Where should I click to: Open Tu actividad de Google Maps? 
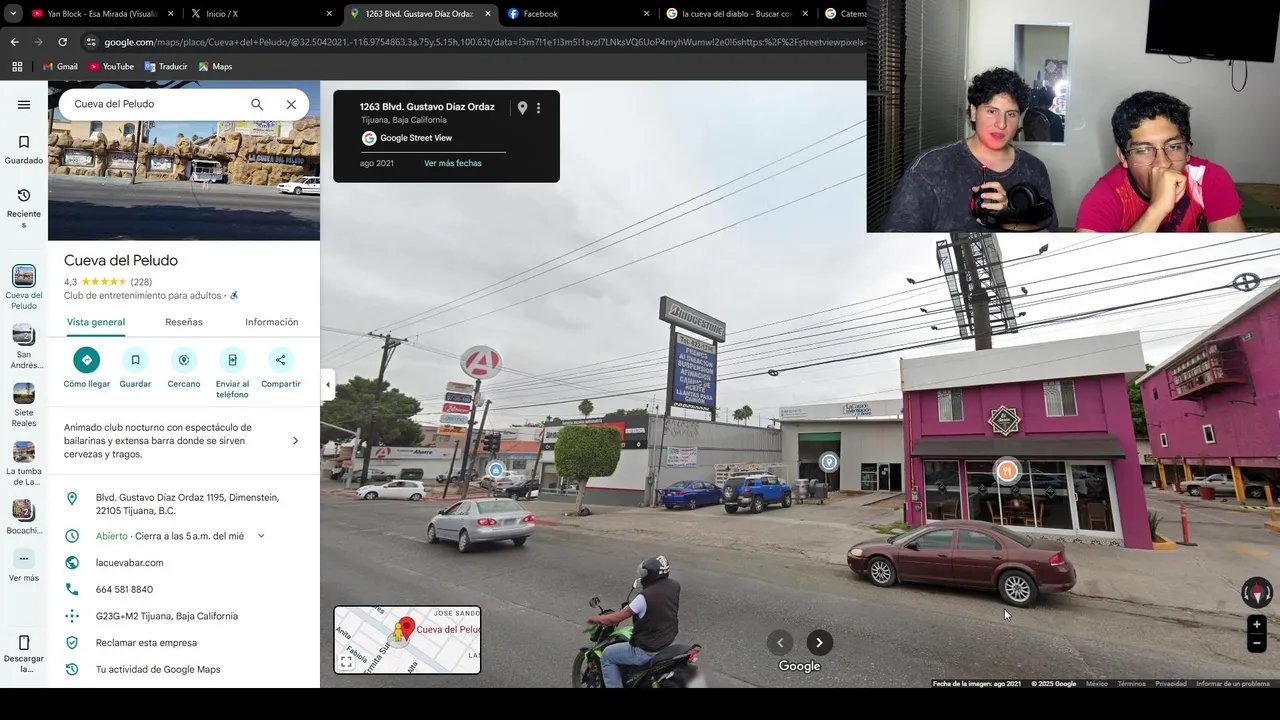(x=158, y=670)
